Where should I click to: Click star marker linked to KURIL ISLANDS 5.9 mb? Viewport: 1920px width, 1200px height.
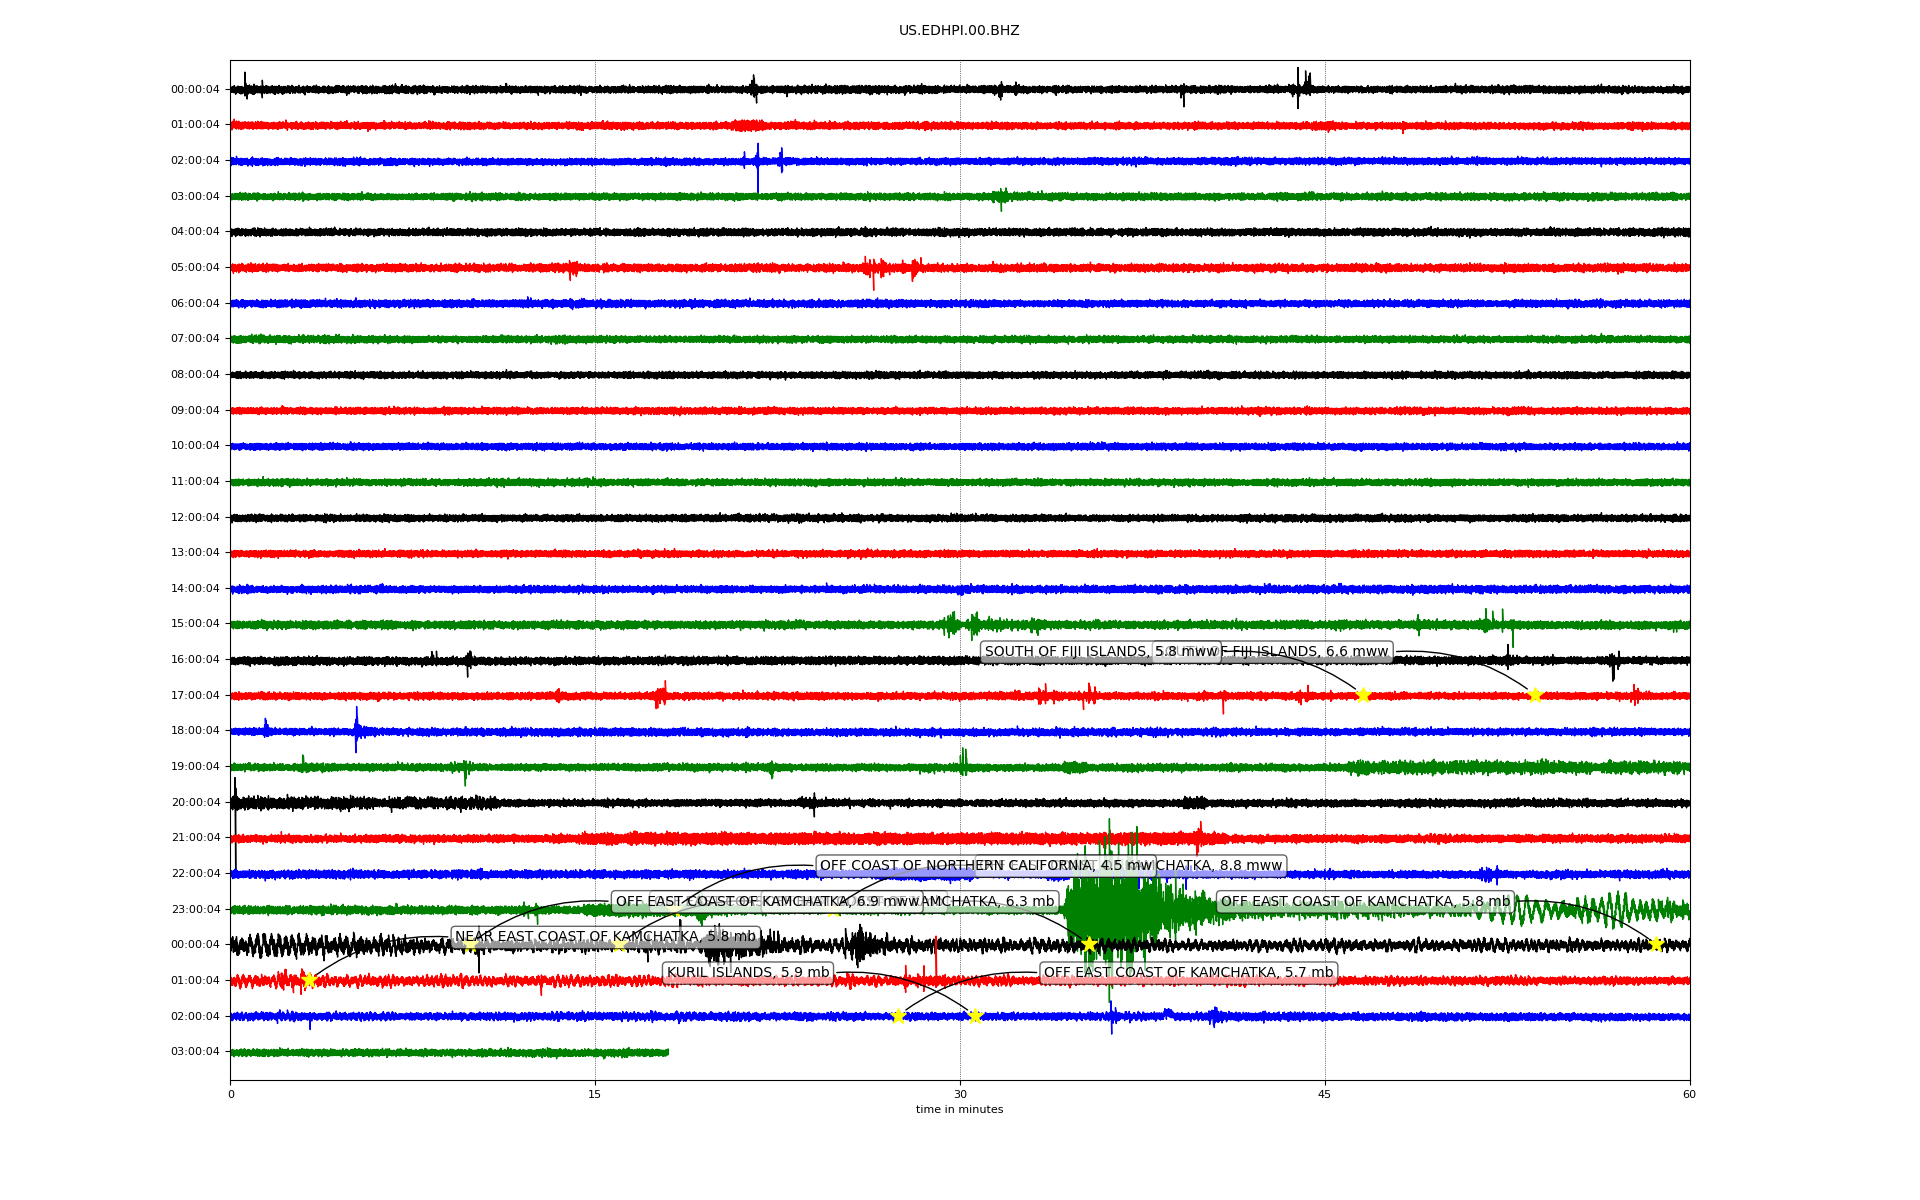click(x=975, y=1017)
